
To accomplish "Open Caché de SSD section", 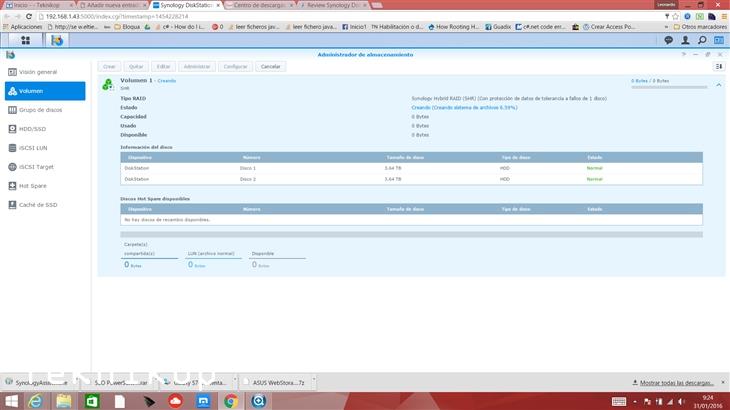I will [40, 205].
